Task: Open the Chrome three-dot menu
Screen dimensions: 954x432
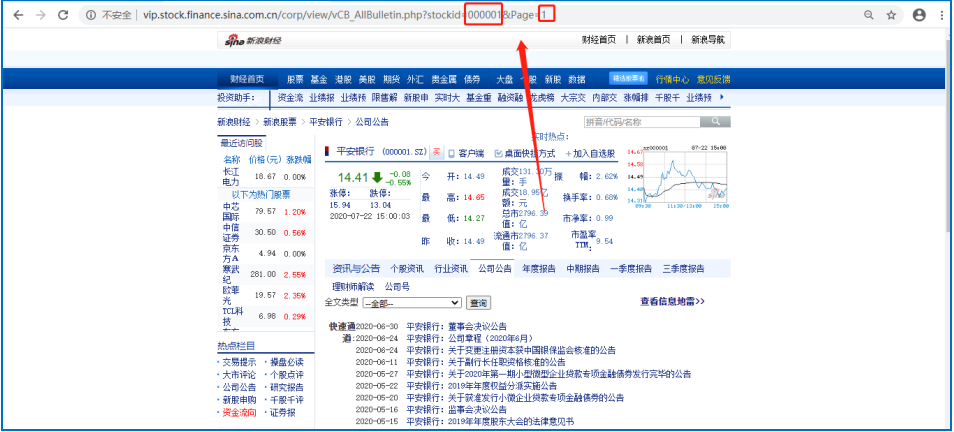Action: click(942, 15)
